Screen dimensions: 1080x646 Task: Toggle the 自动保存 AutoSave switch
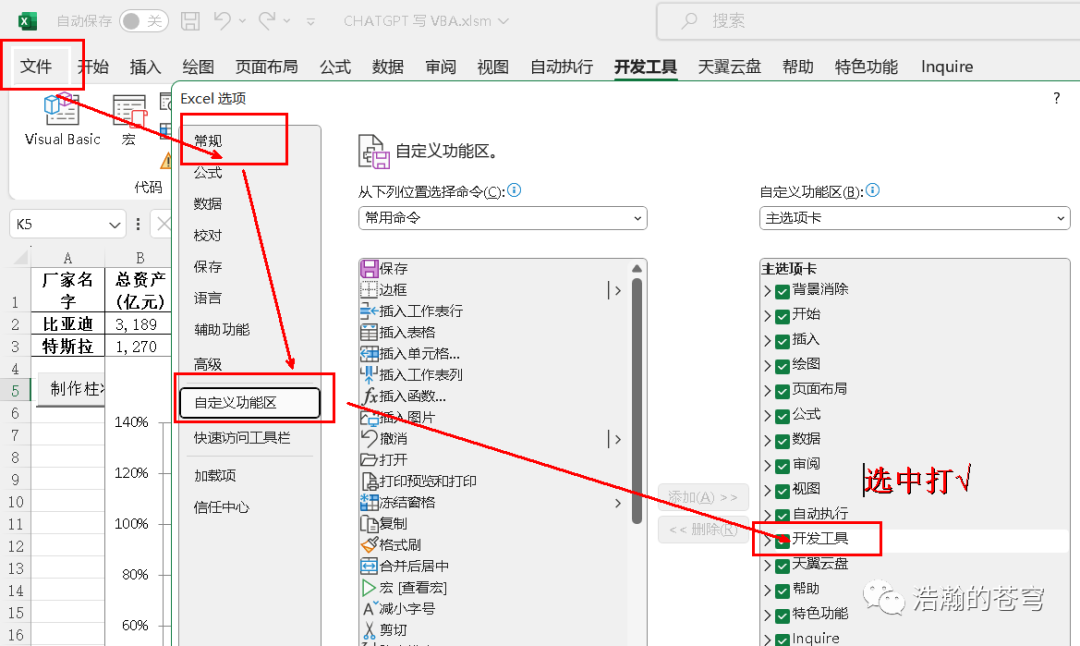click(143, 21)
